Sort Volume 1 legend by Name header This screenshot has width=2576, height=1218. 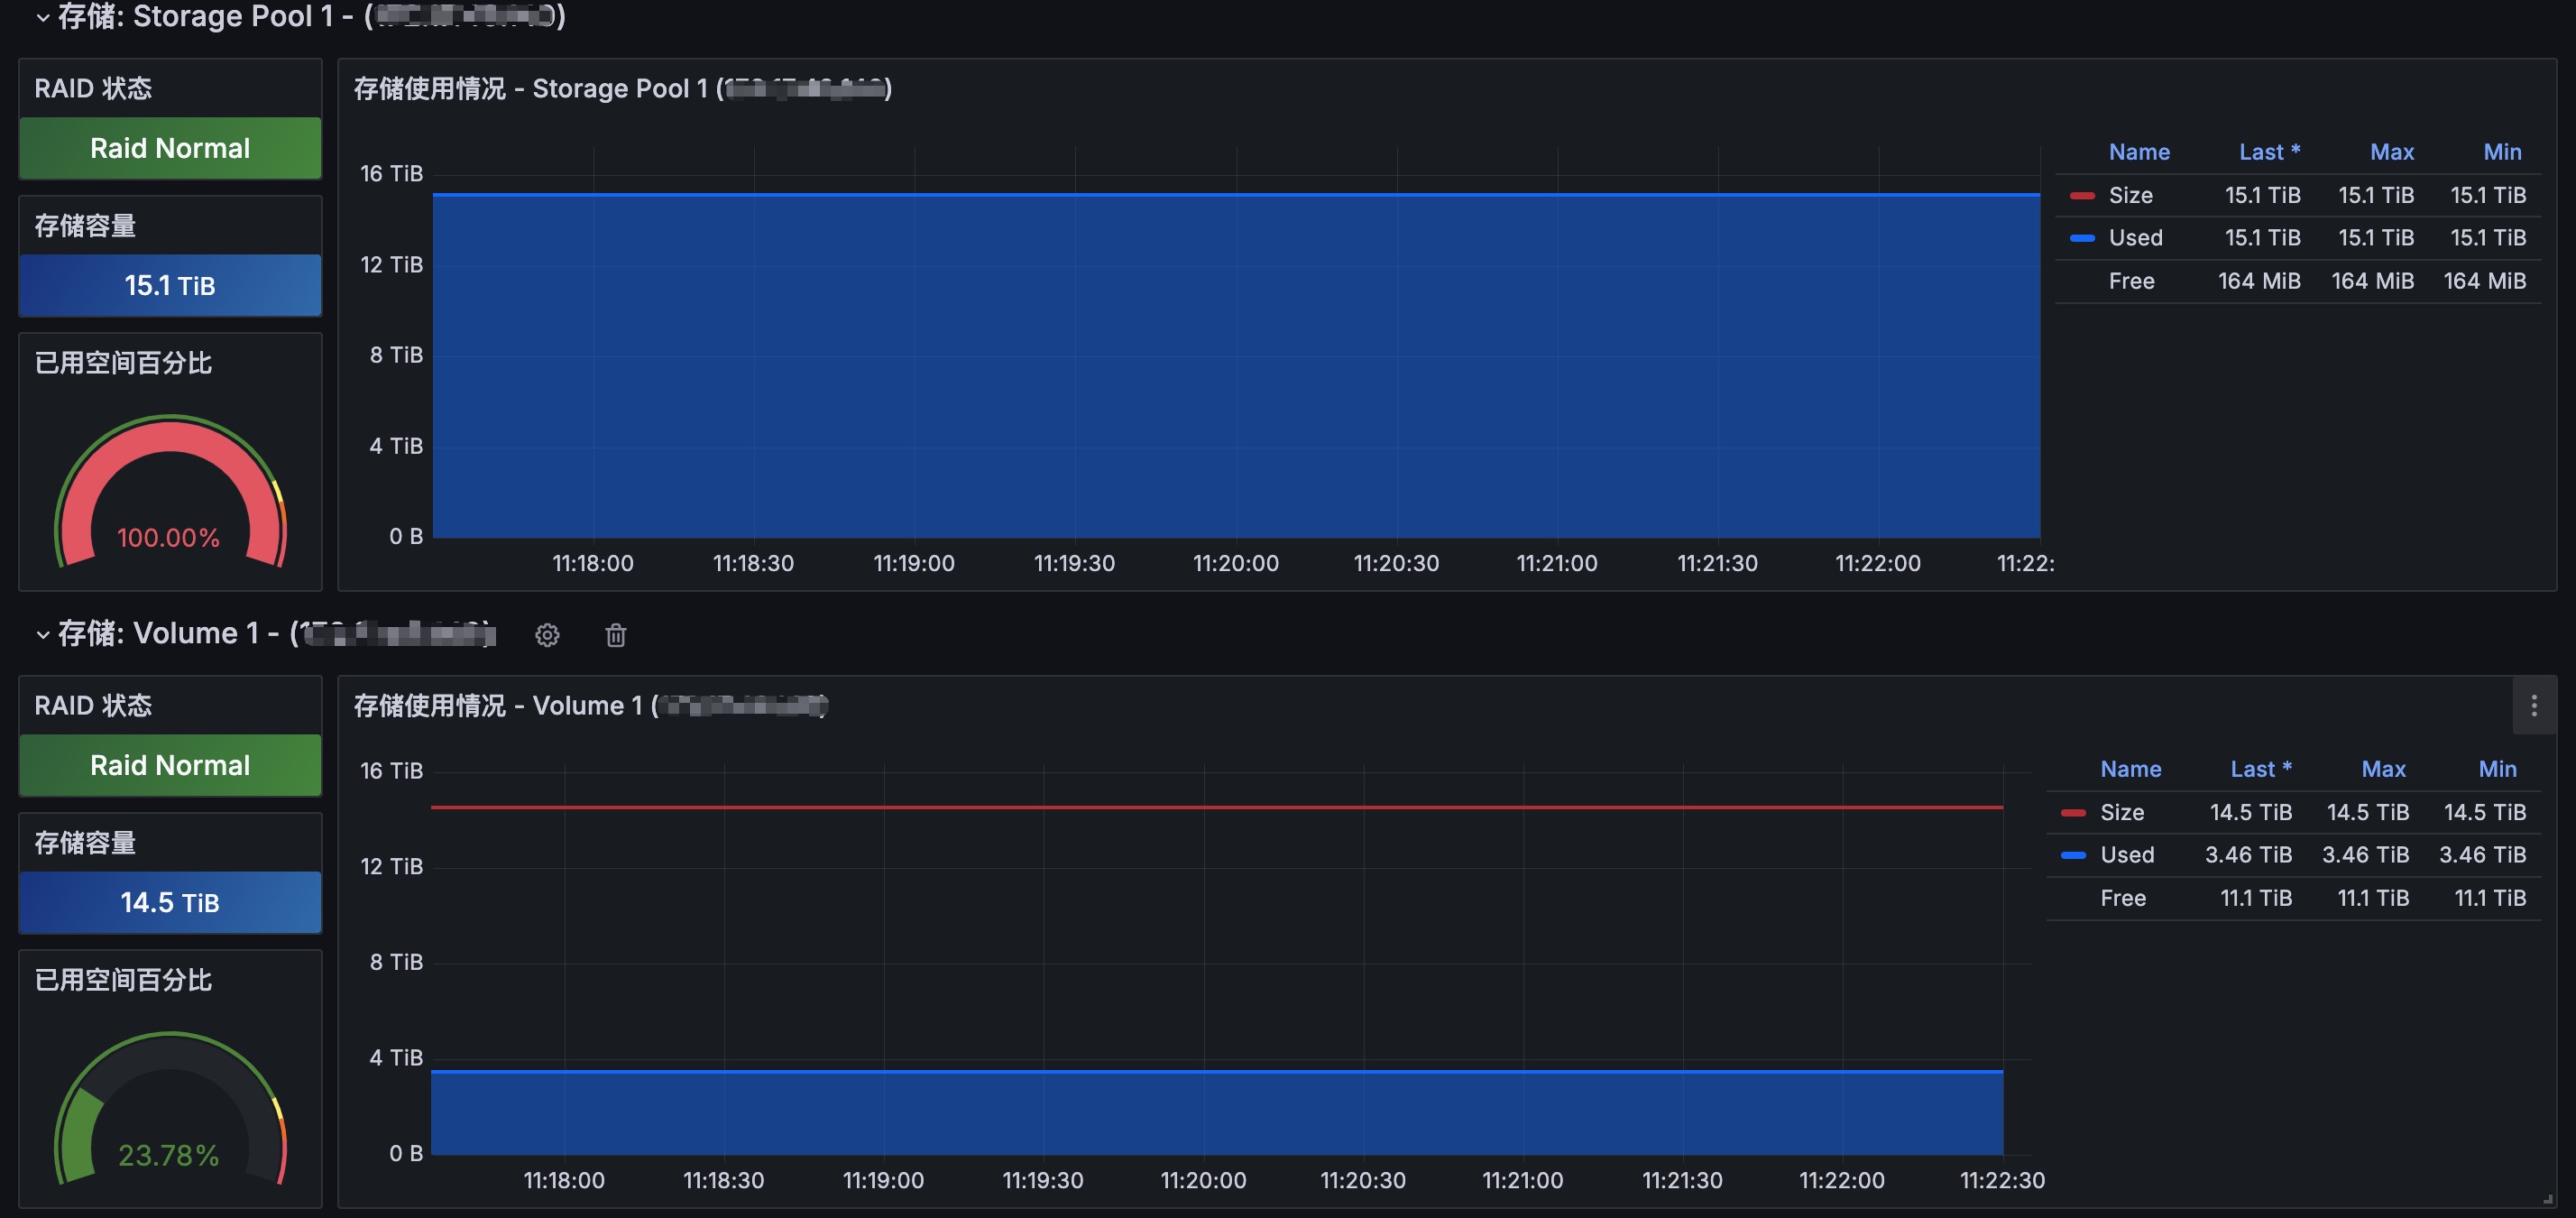[2130, 769]
